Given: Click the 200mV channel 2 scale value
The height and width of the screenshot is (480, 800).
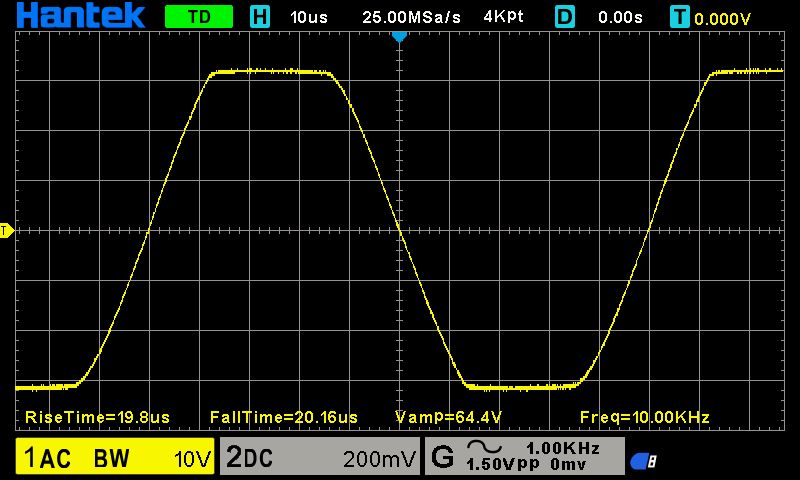Looking at the screenshot, I should pyautogui.click(x=380, y=459).
